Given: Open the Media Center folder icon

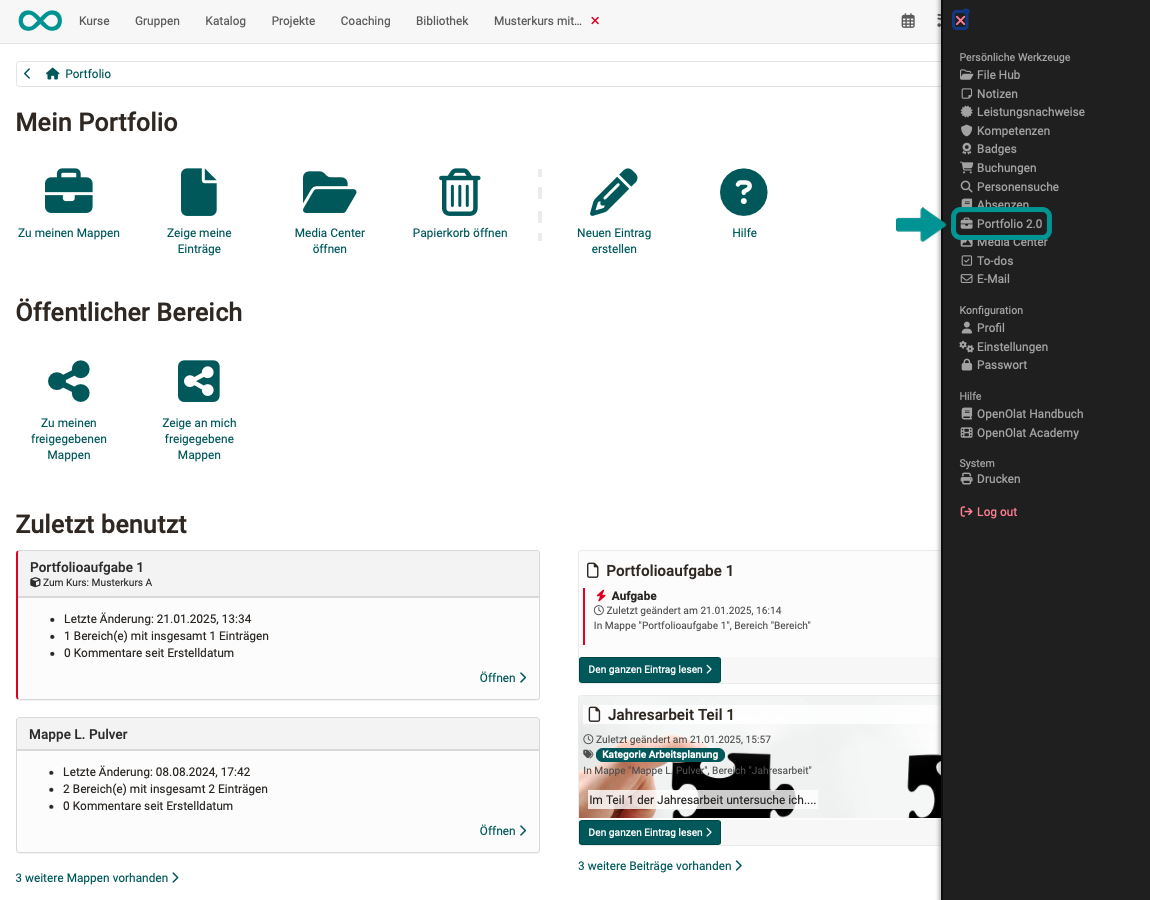Looking at the screenshot, I should coord(329,191).
